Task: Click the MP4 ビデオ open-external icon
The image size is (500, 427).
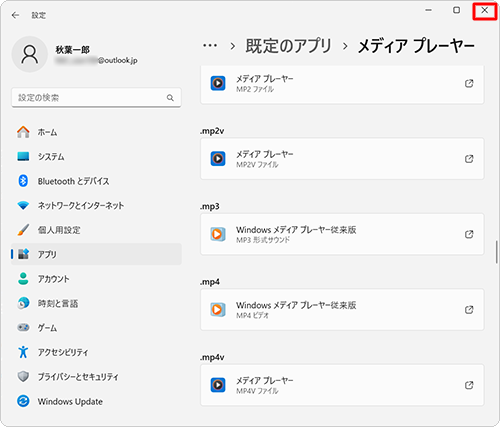Action: (469, 310)
